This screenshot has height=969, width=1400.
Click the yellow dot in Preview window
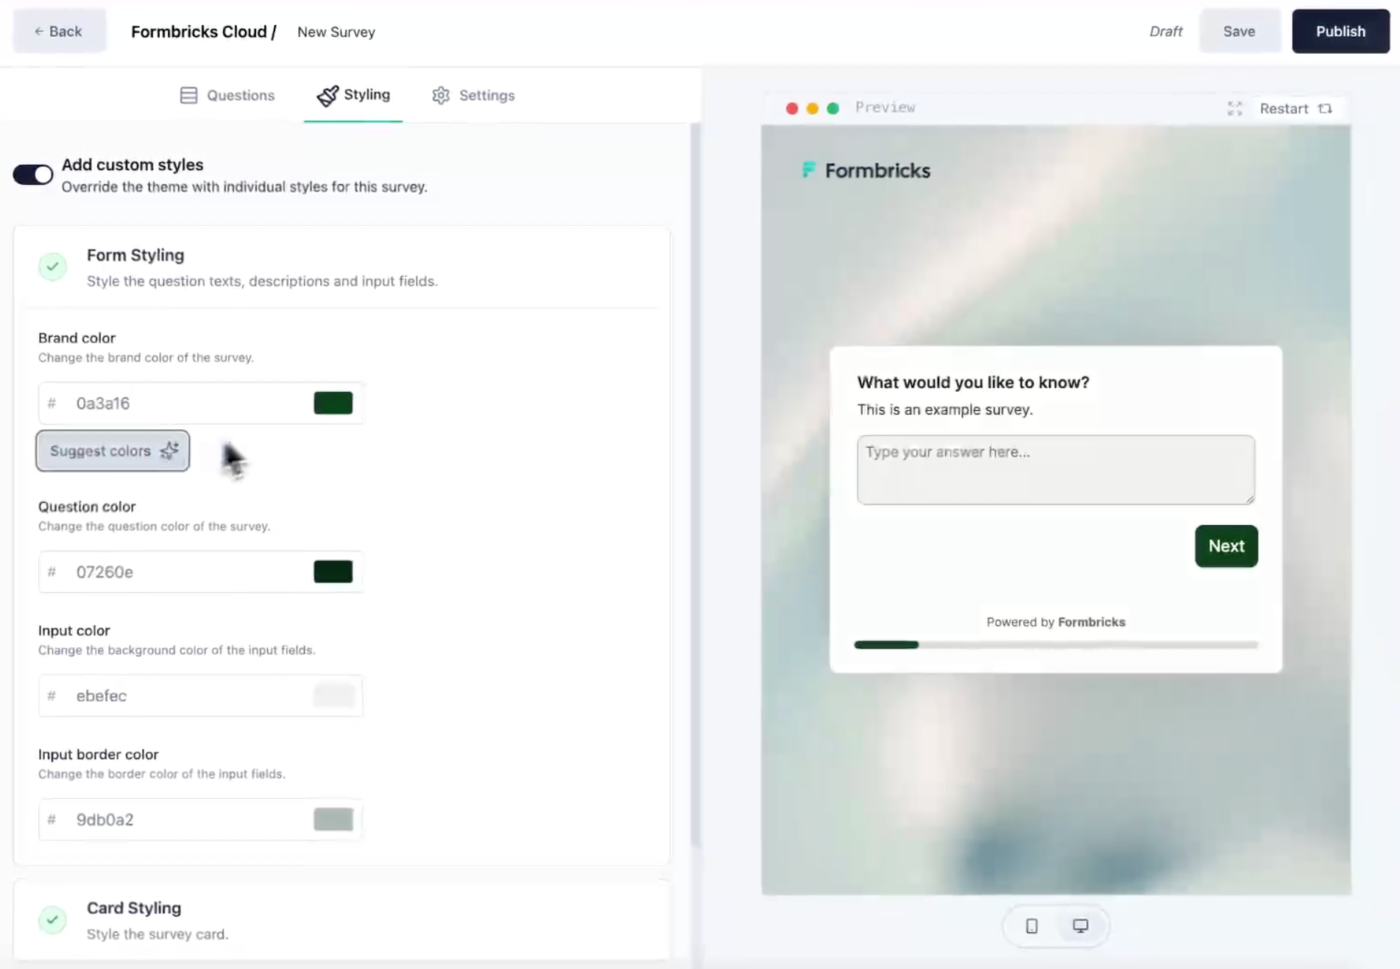coord(812,108)
